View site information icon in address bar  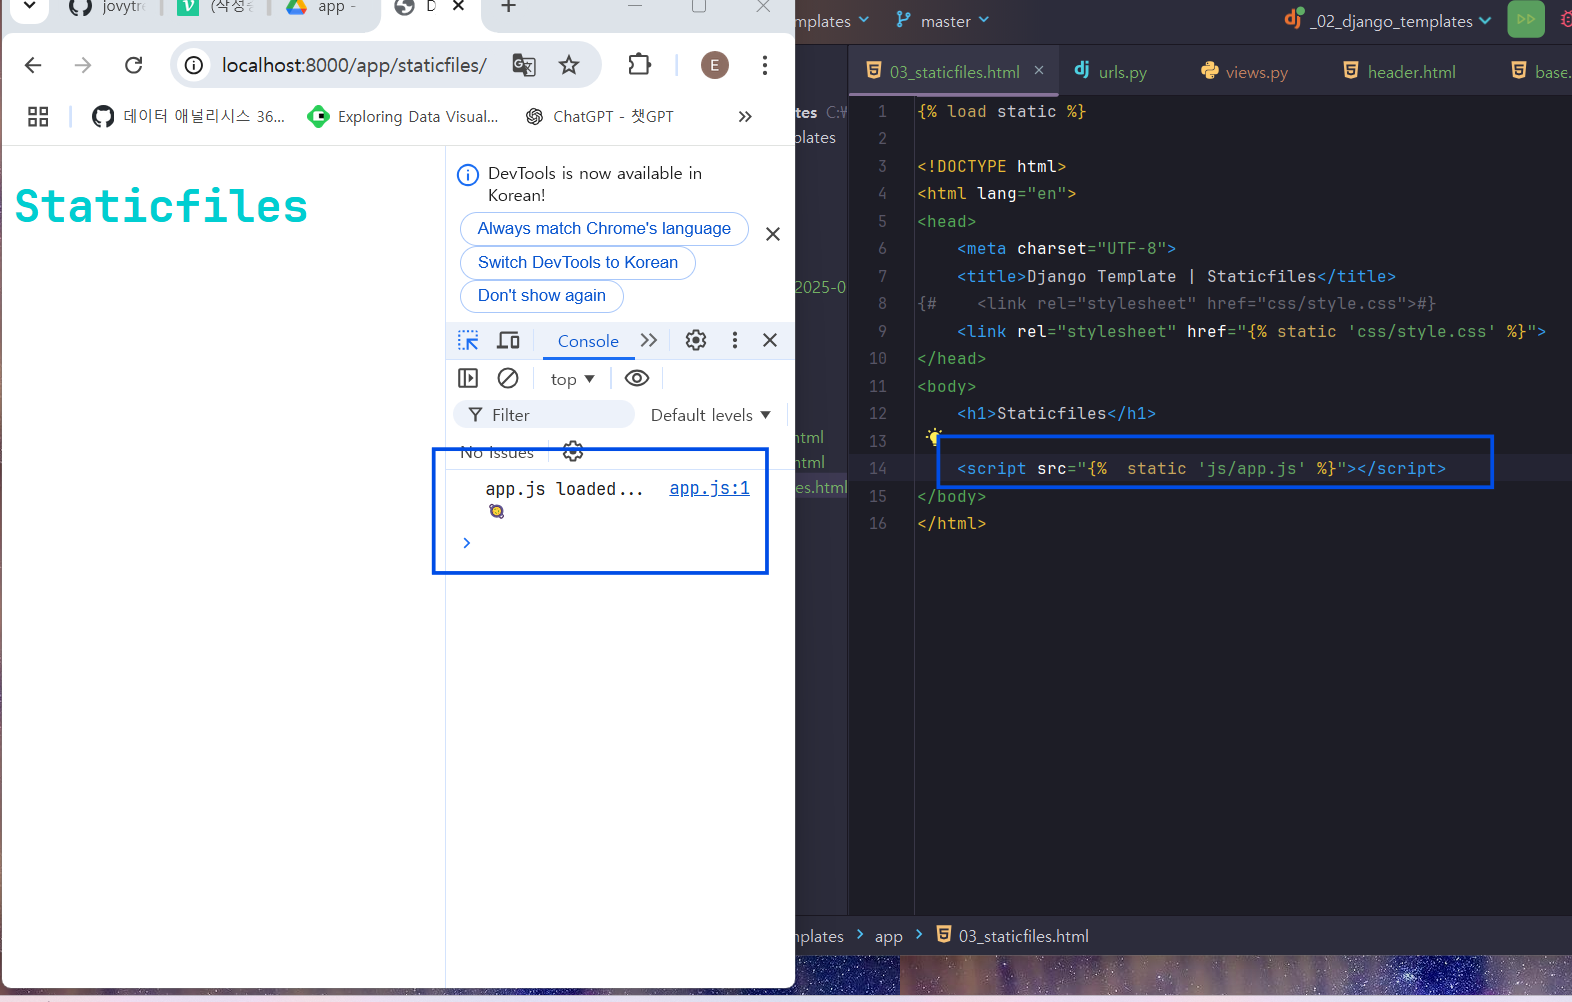[194, 65]
